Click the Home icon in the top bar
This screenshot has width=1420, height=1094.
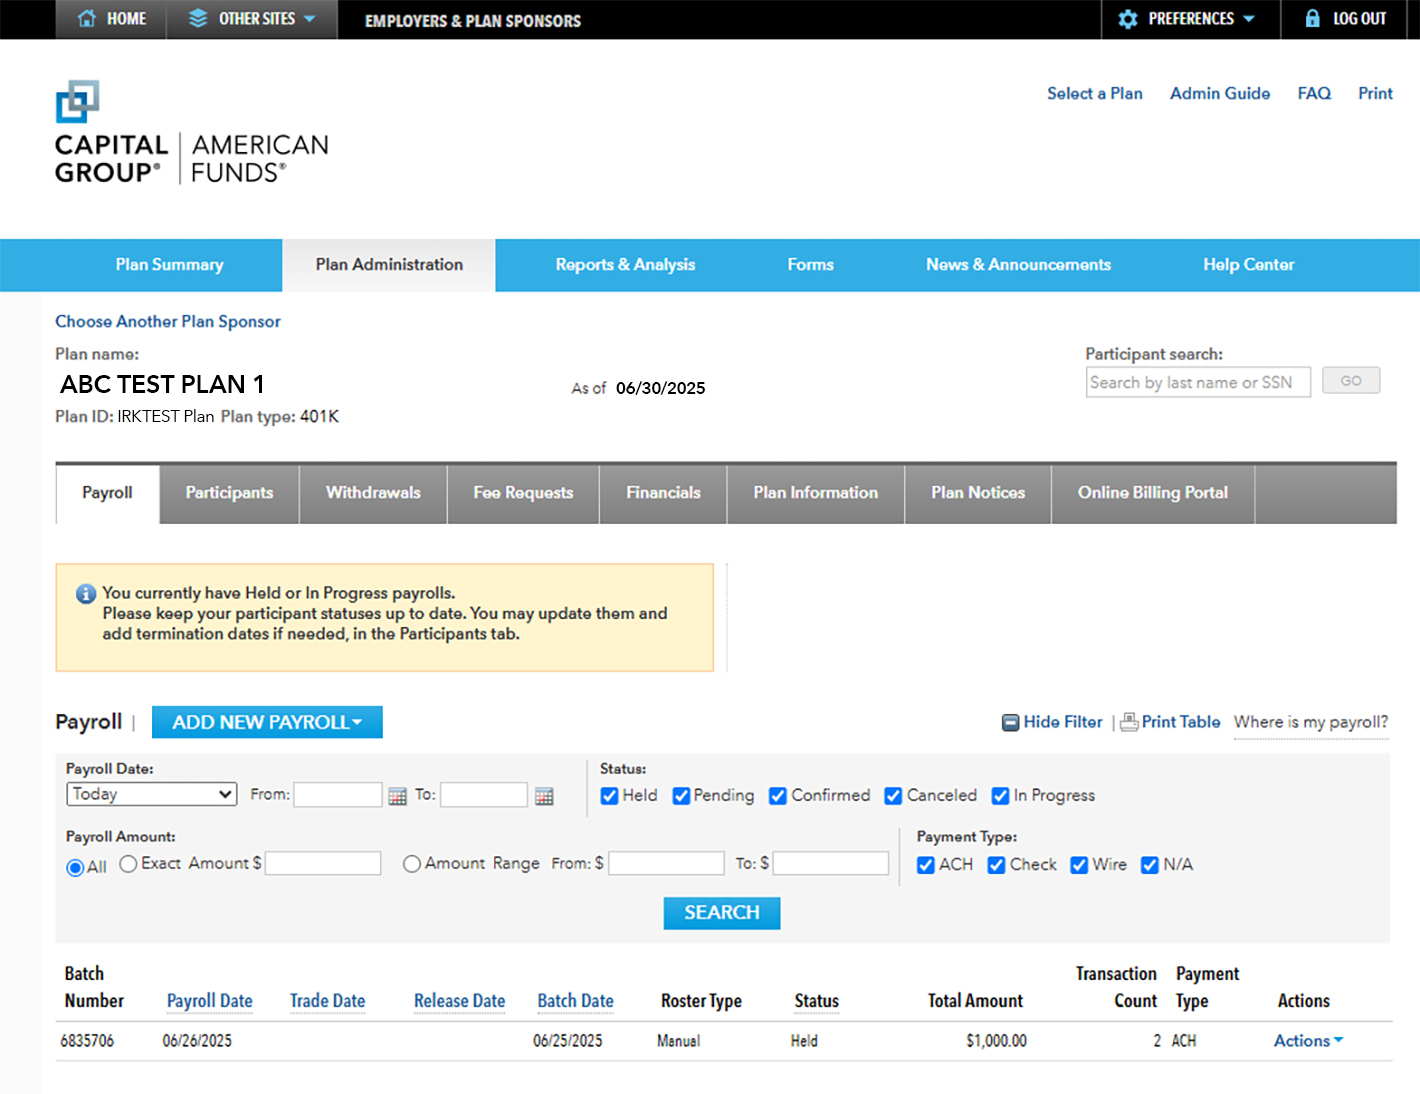87,18
